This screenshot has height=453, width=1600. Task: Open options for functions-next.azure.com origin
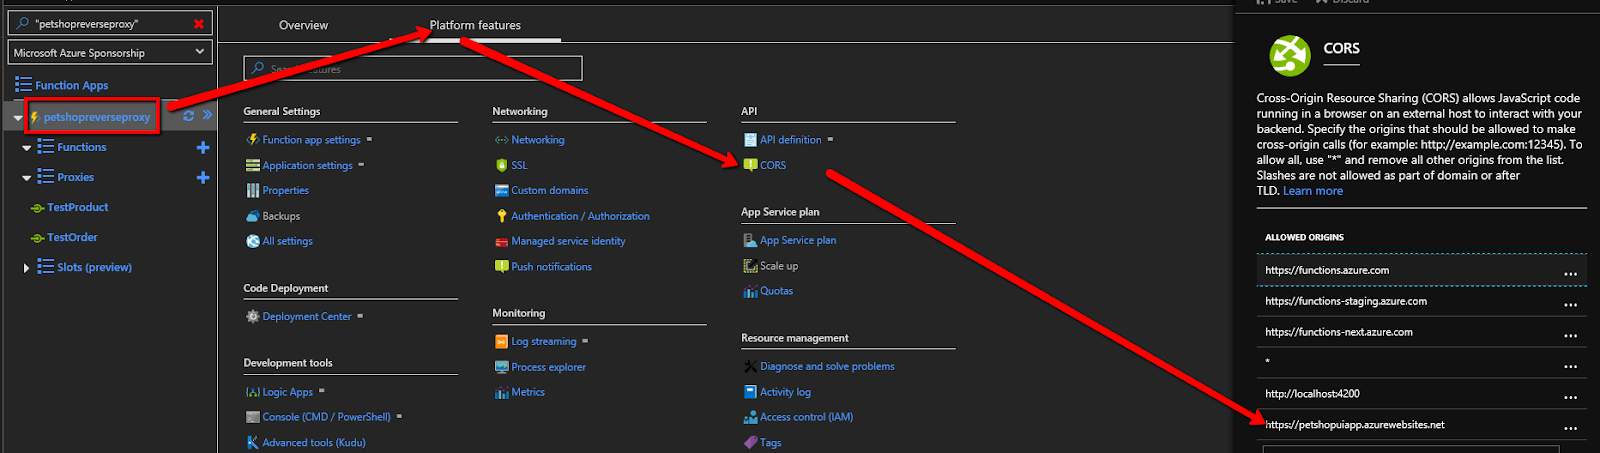click(1570, 335)
